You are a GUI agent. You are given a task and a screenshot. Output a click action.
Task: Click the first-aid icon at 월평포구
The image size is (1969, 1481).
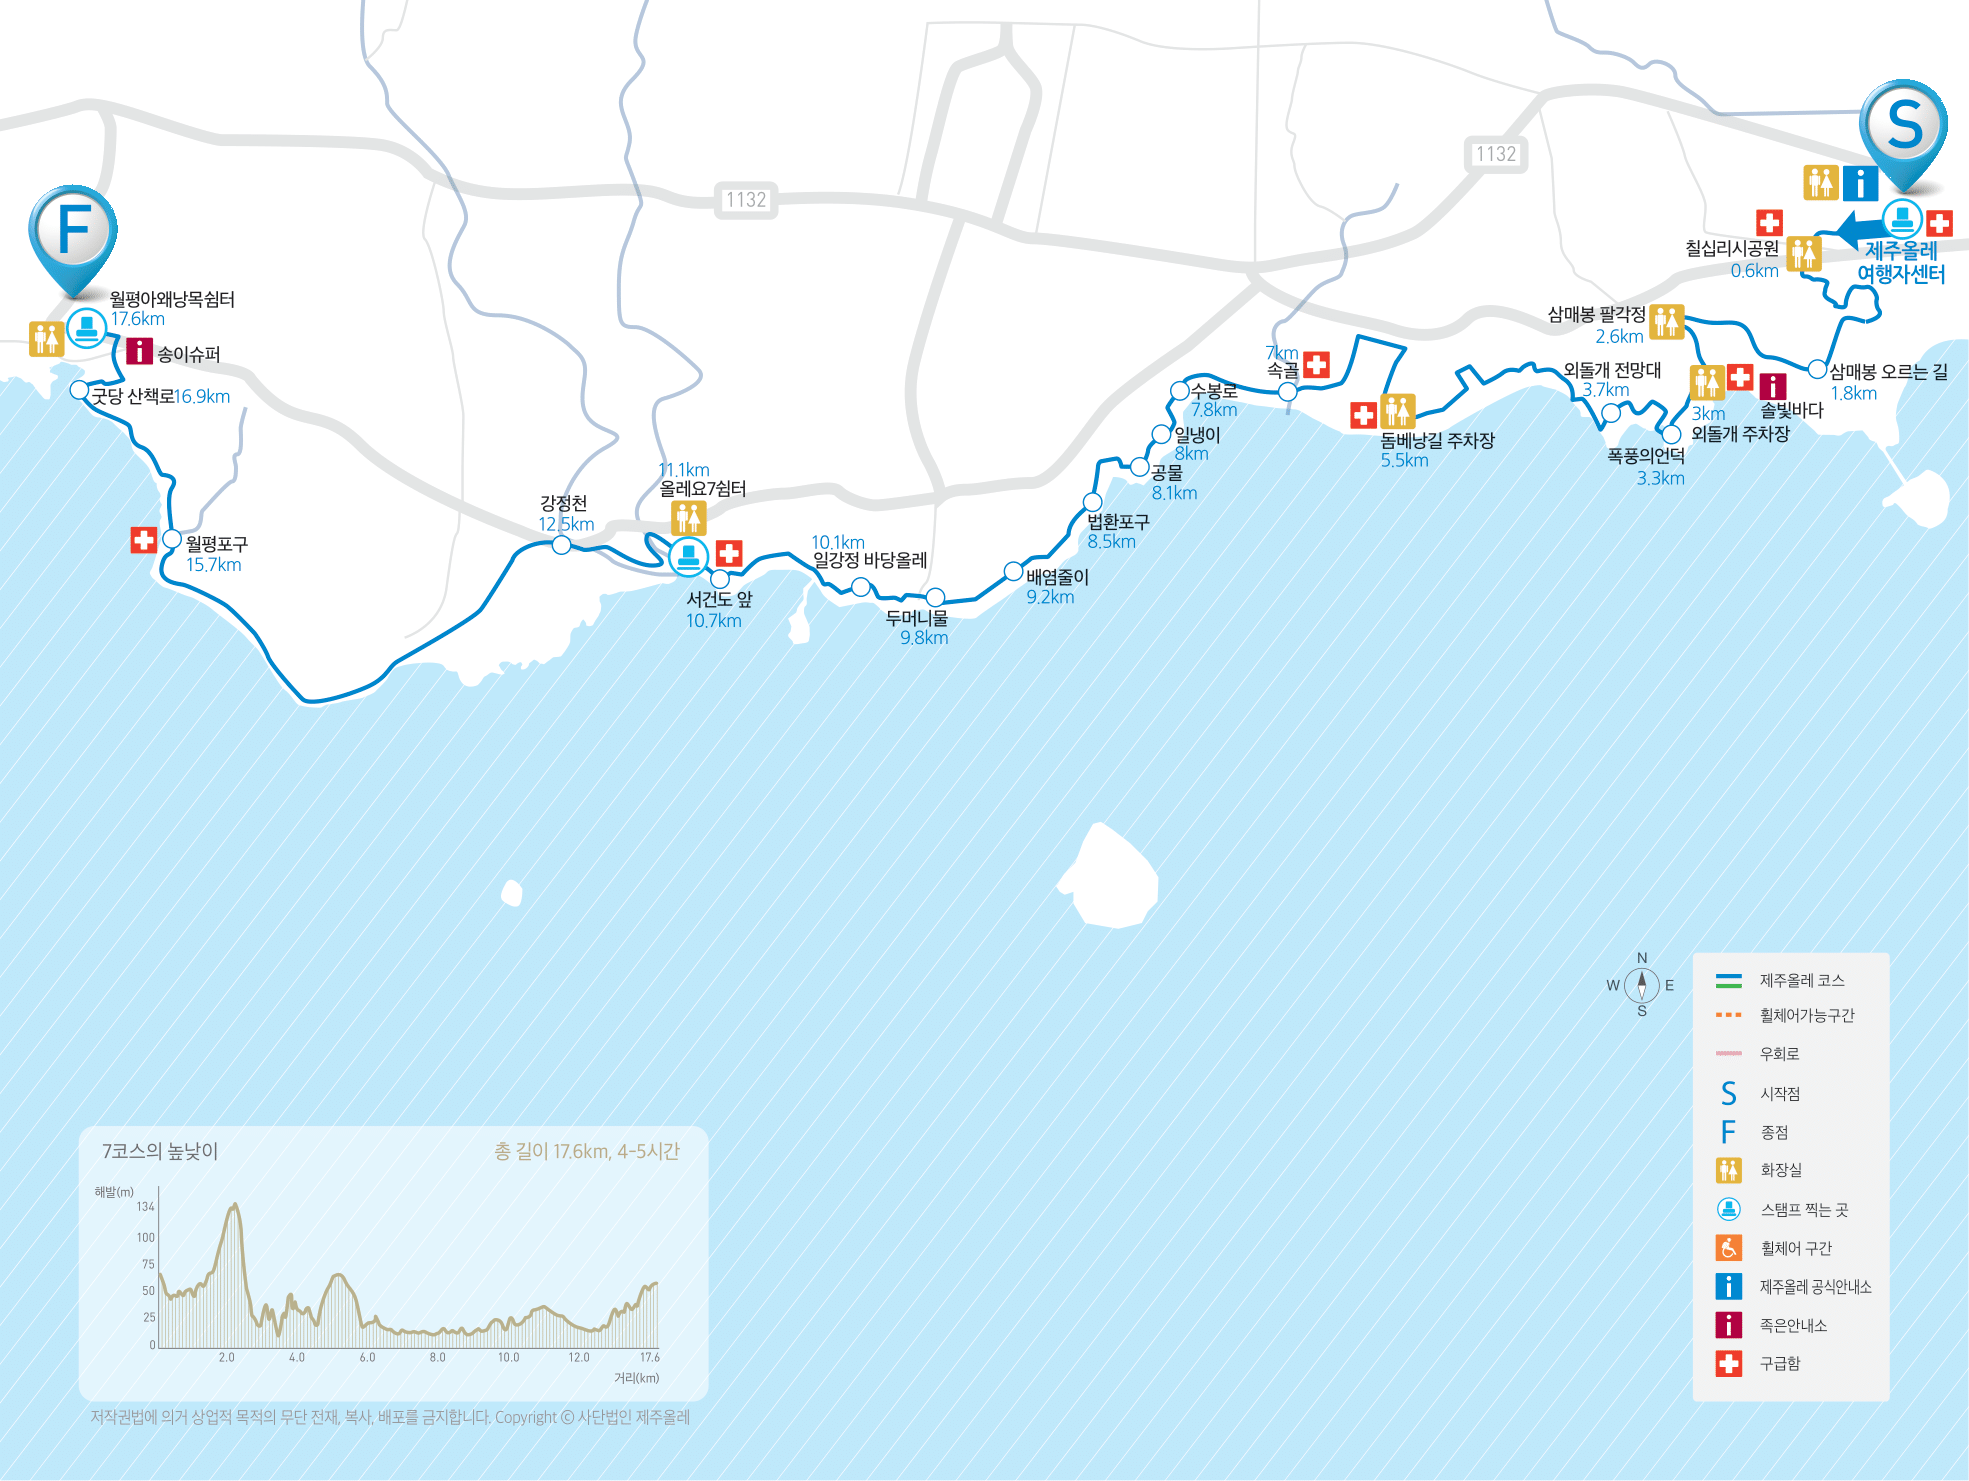144,540
